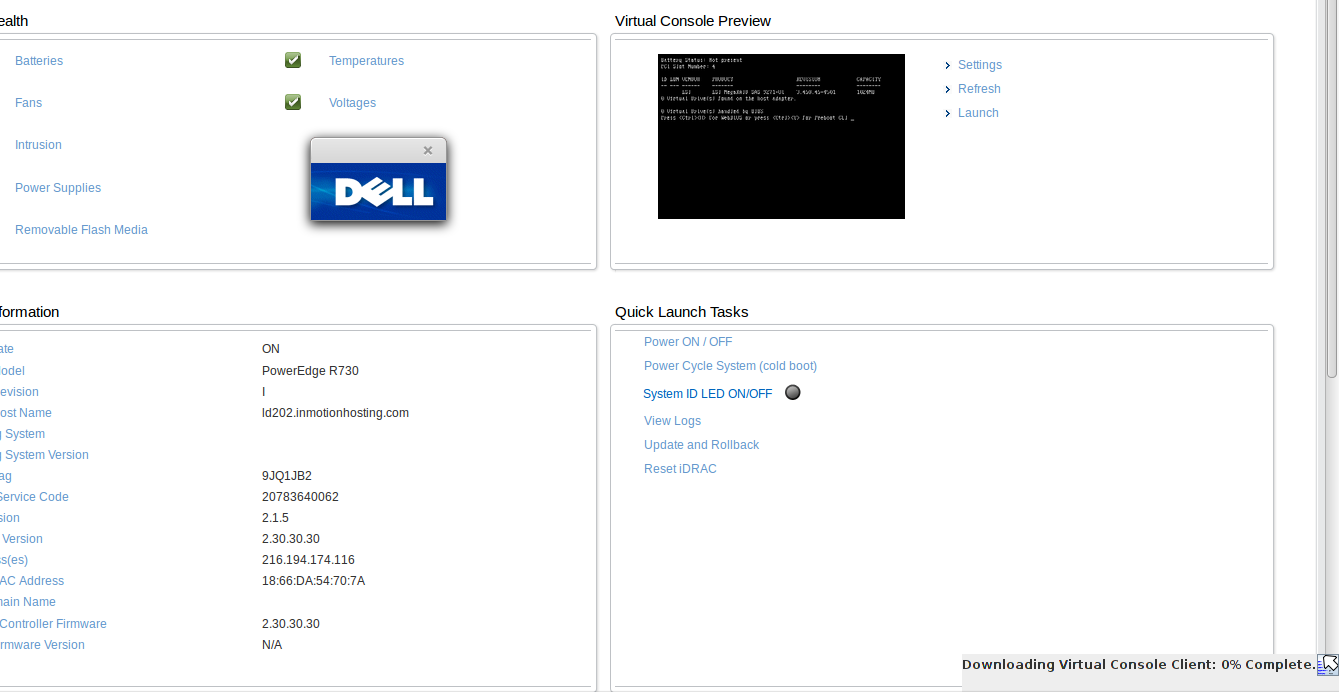
Task: Click the green checkmark beside Temperatures
Action: coord(293,60)
